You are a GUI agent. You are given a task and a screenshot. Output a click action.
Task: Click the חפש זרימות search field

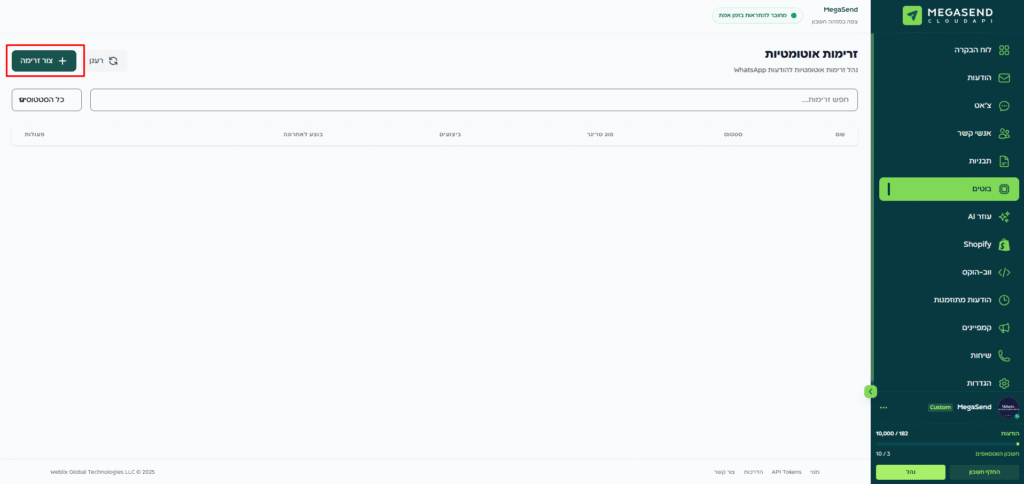tap(473, 100)
